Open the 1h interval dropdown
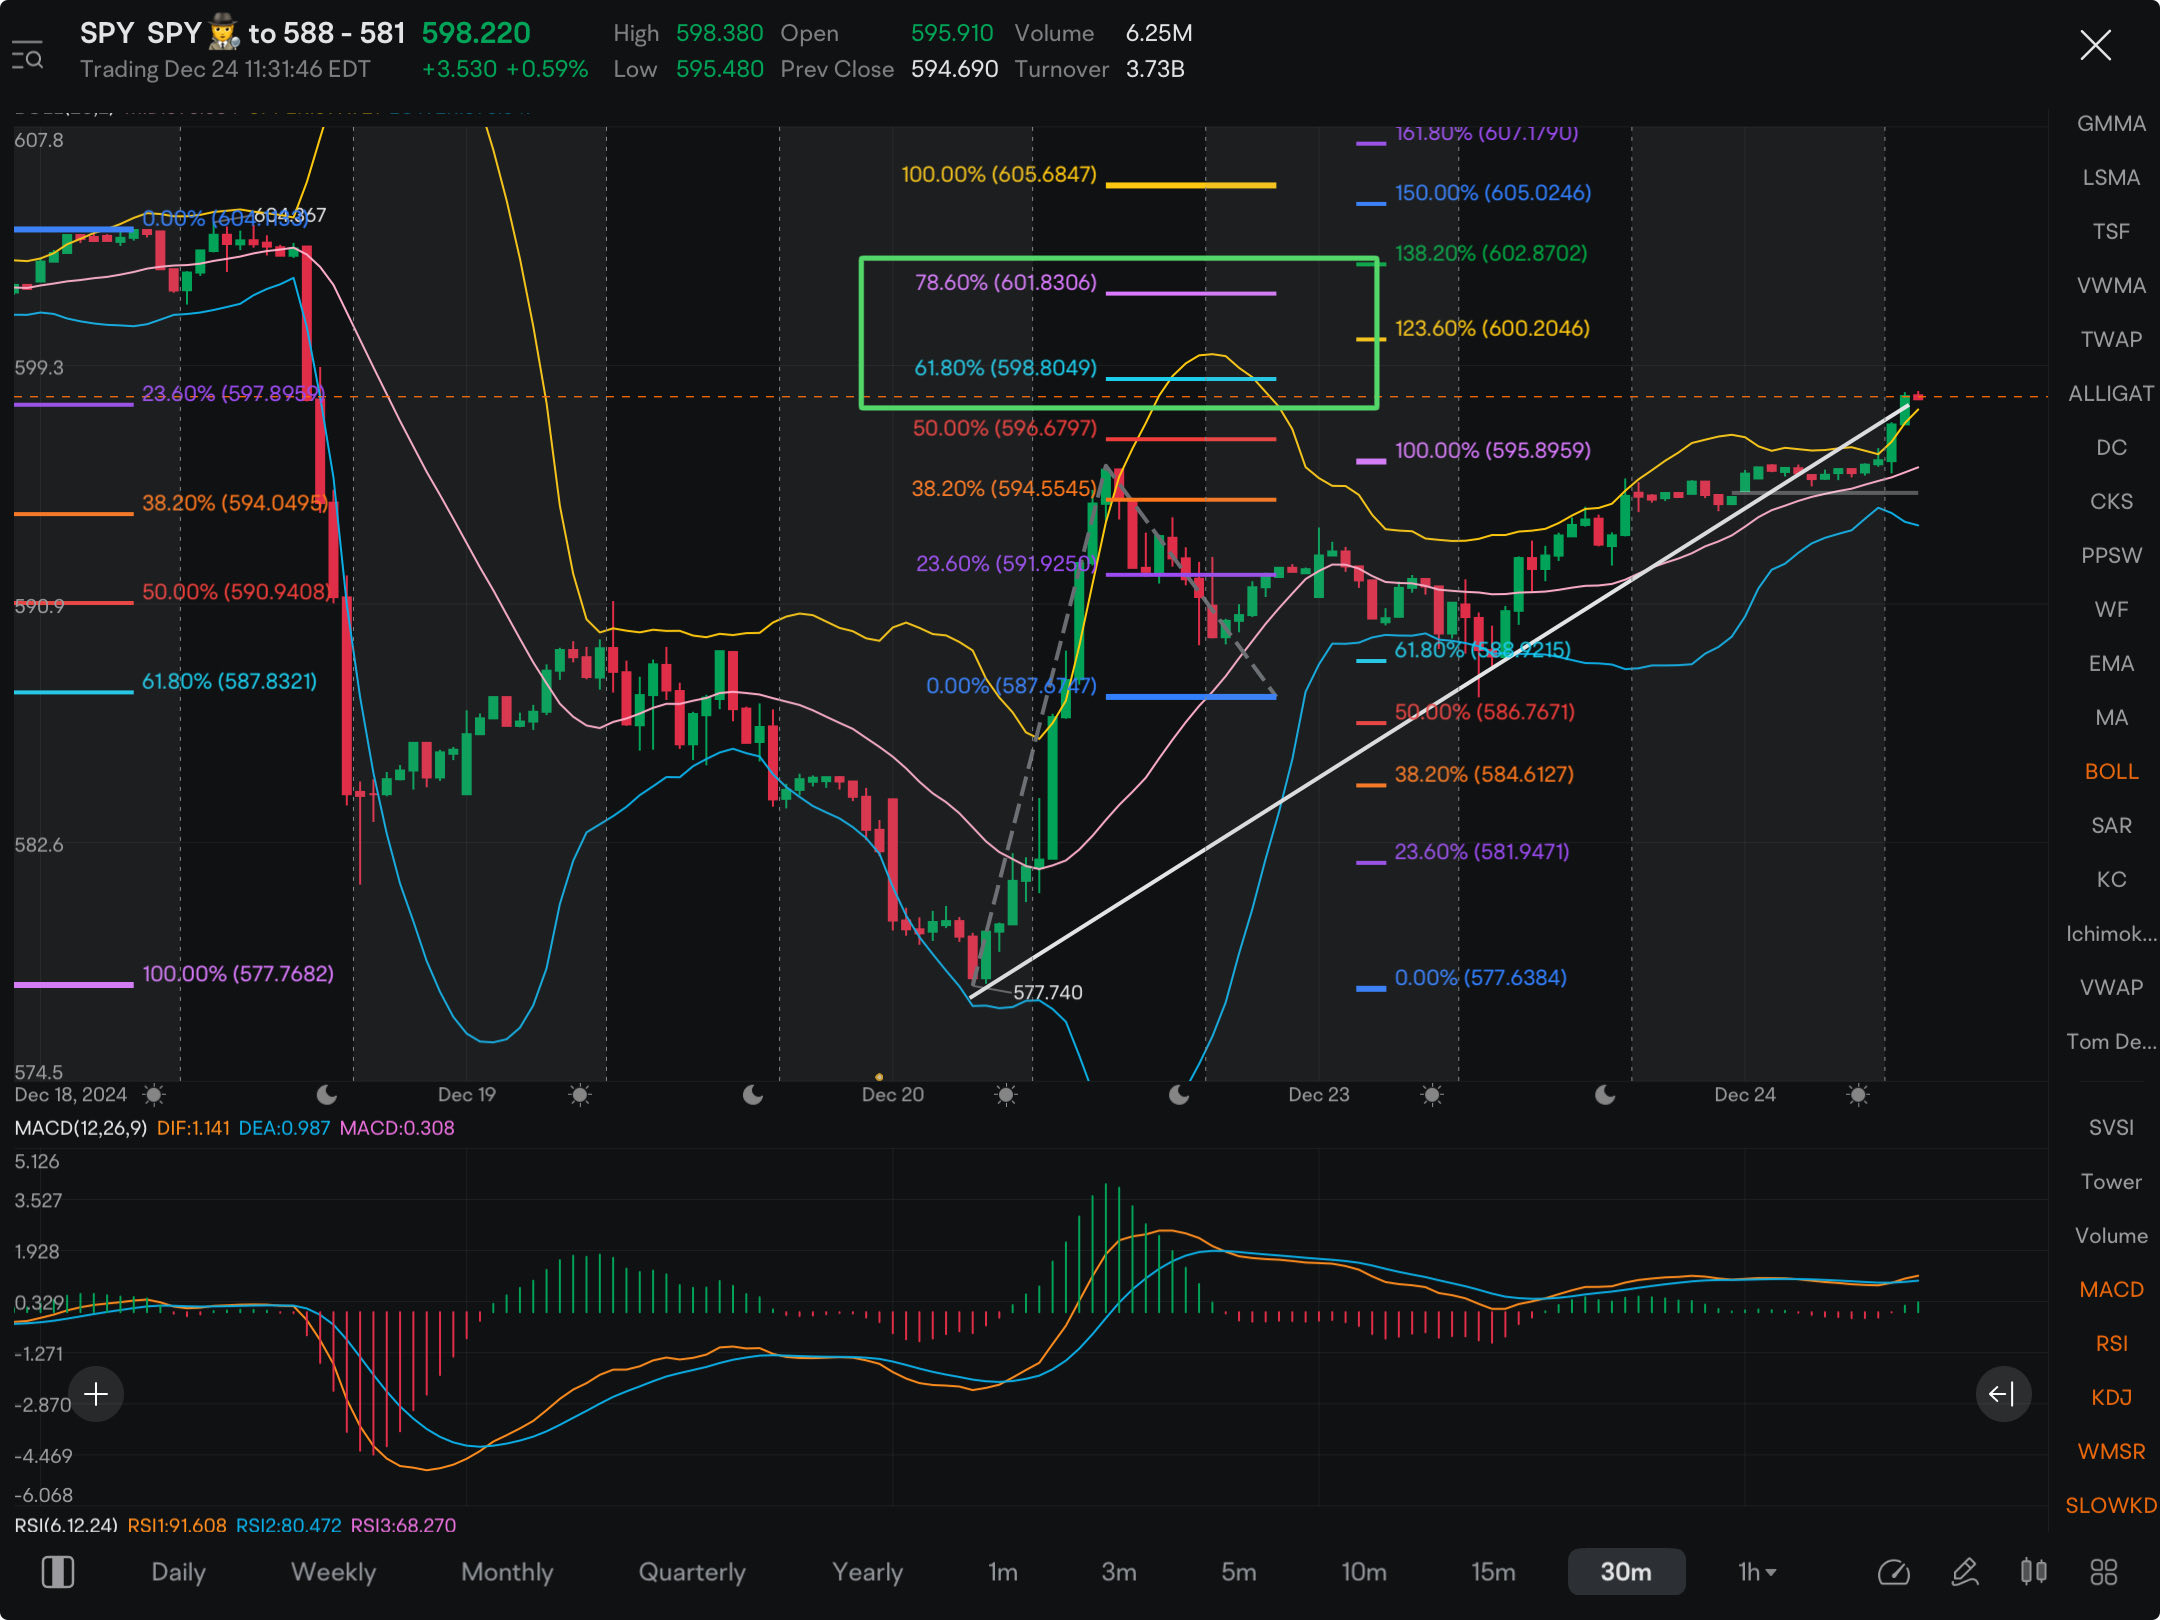 pyautogui.click(x=1757, y=1572)
